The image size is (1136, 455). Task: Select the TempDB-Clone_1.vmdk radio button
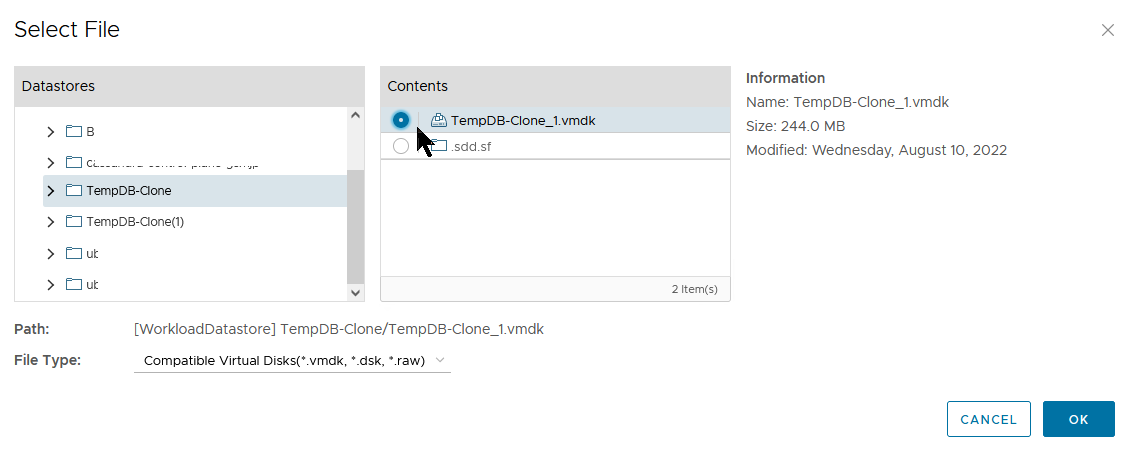[x=401, y=120]
